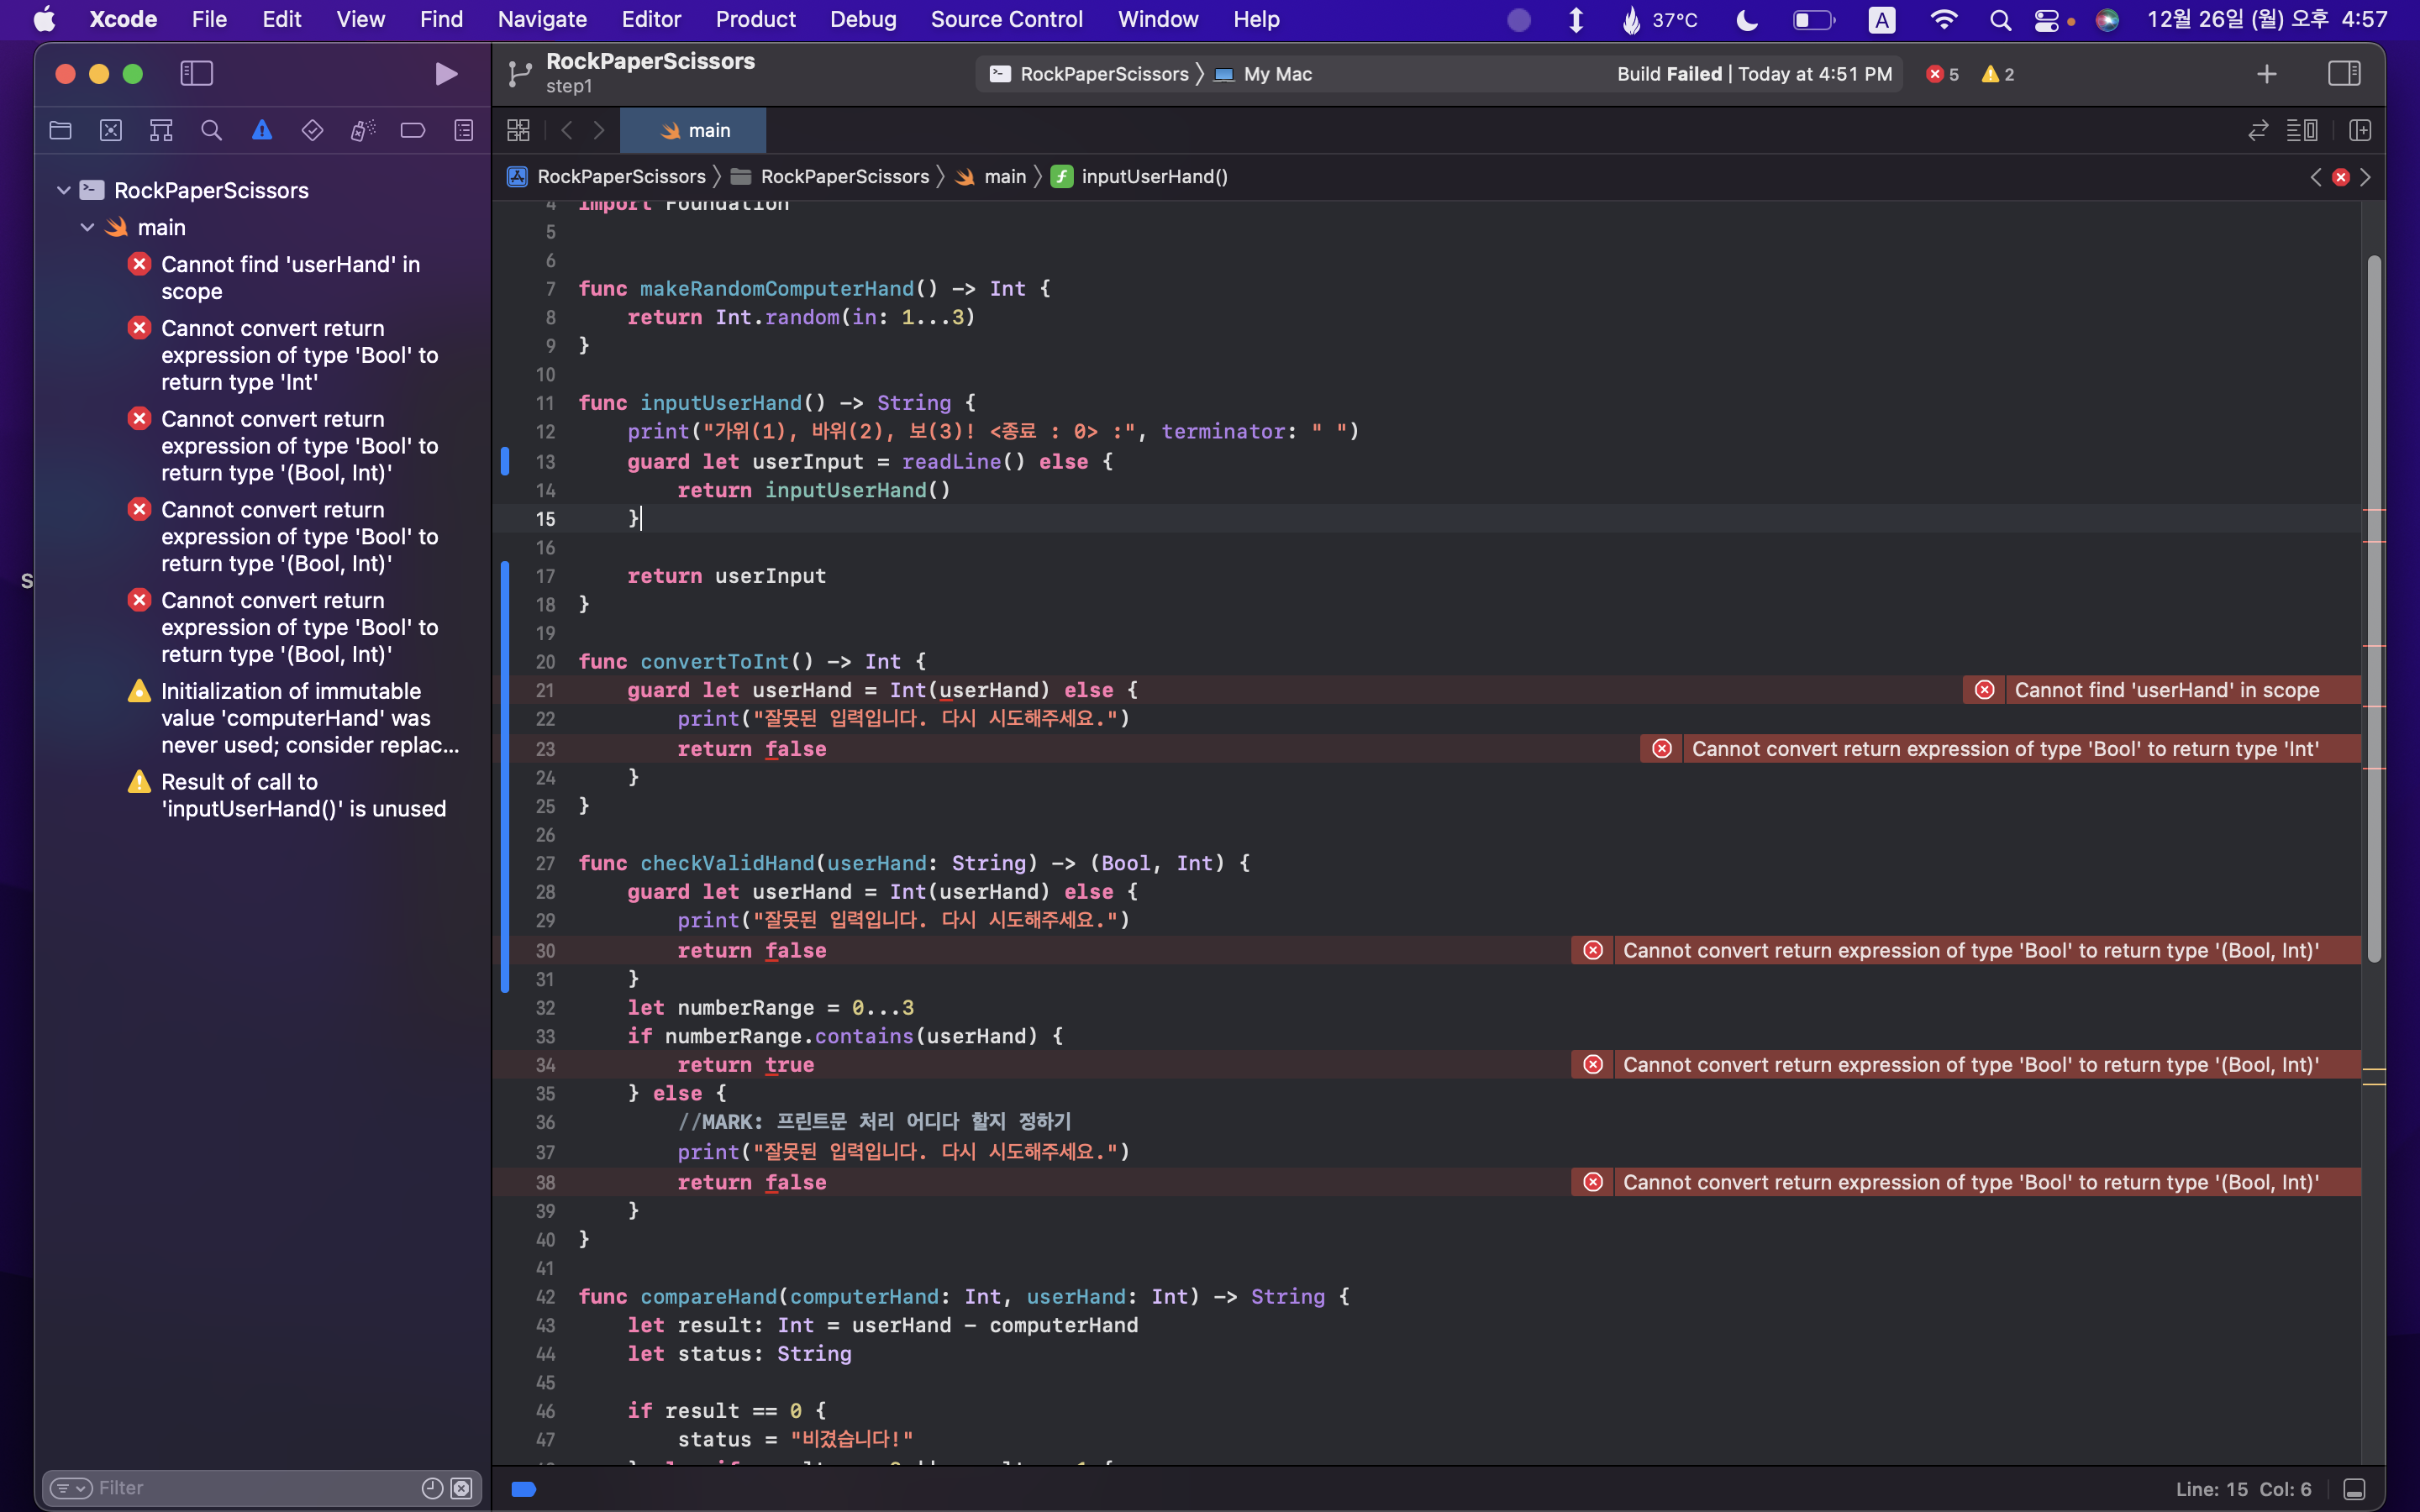Toggle the navigator sidebar visibility
Screen dimensions: 2420x1512
(x=196, y=73)
